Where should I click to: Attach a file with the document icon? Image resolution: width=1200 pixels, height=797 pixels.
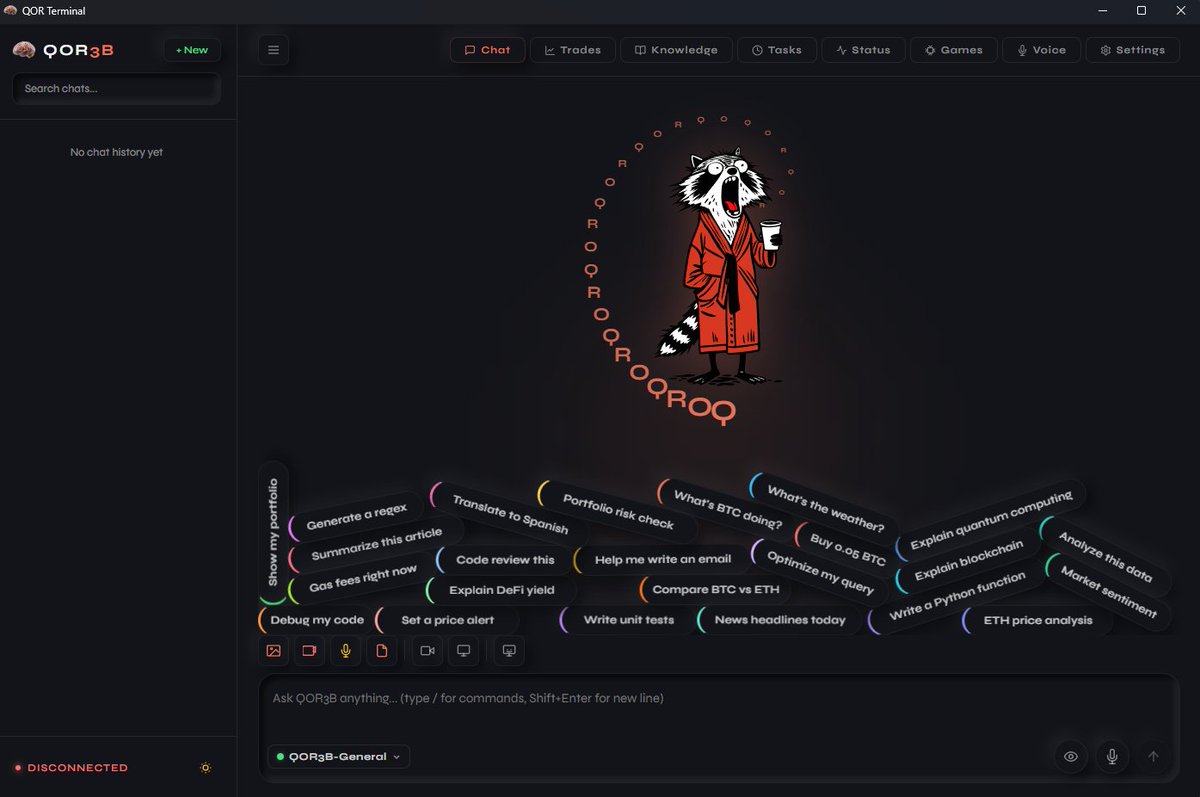(x=381, y=651)
